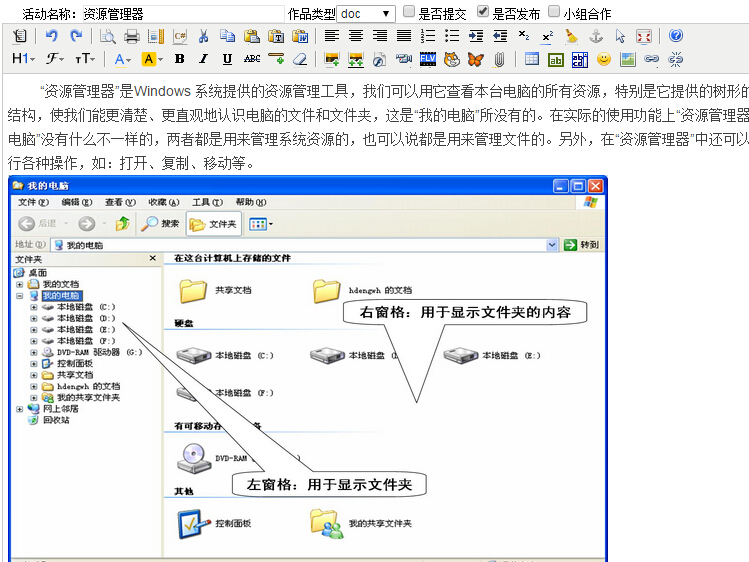Place cursor in the 资源管理器 paragraph text
The height and width of the screenshot is (562, 749).
pos(377,127)
